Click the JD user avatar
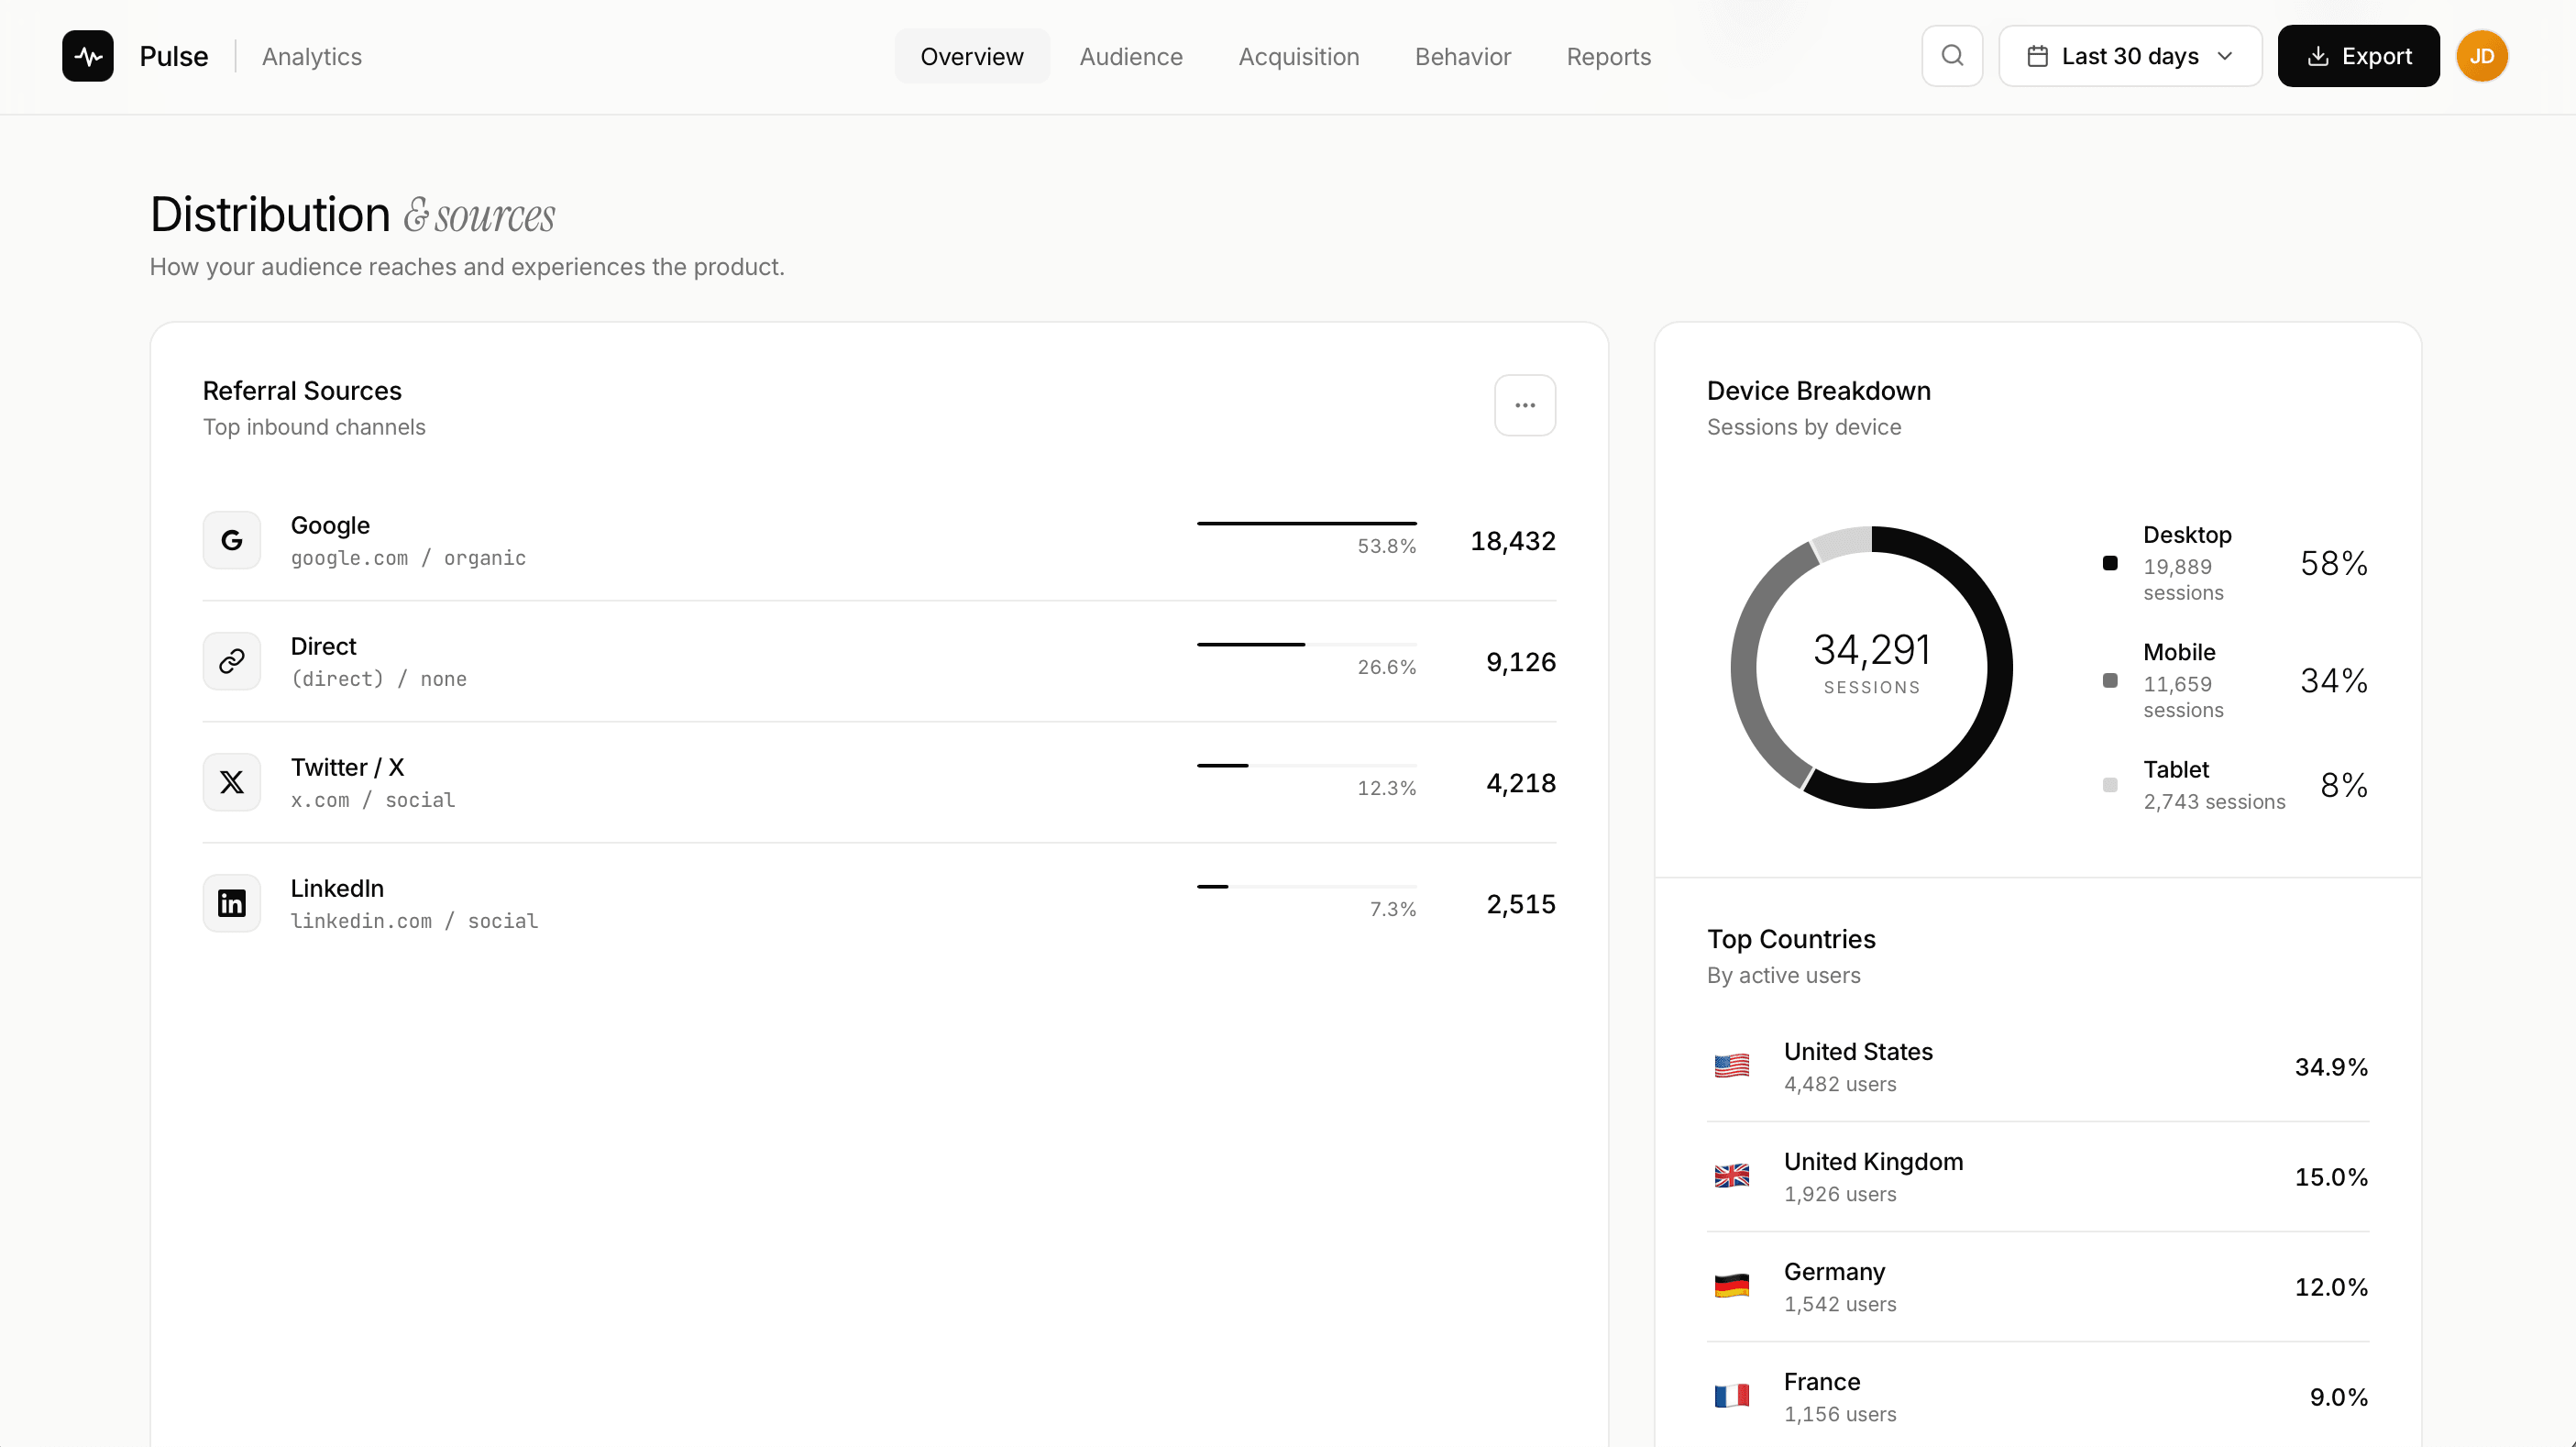Viewport: 2576px width, 1447px height. 2482,56
